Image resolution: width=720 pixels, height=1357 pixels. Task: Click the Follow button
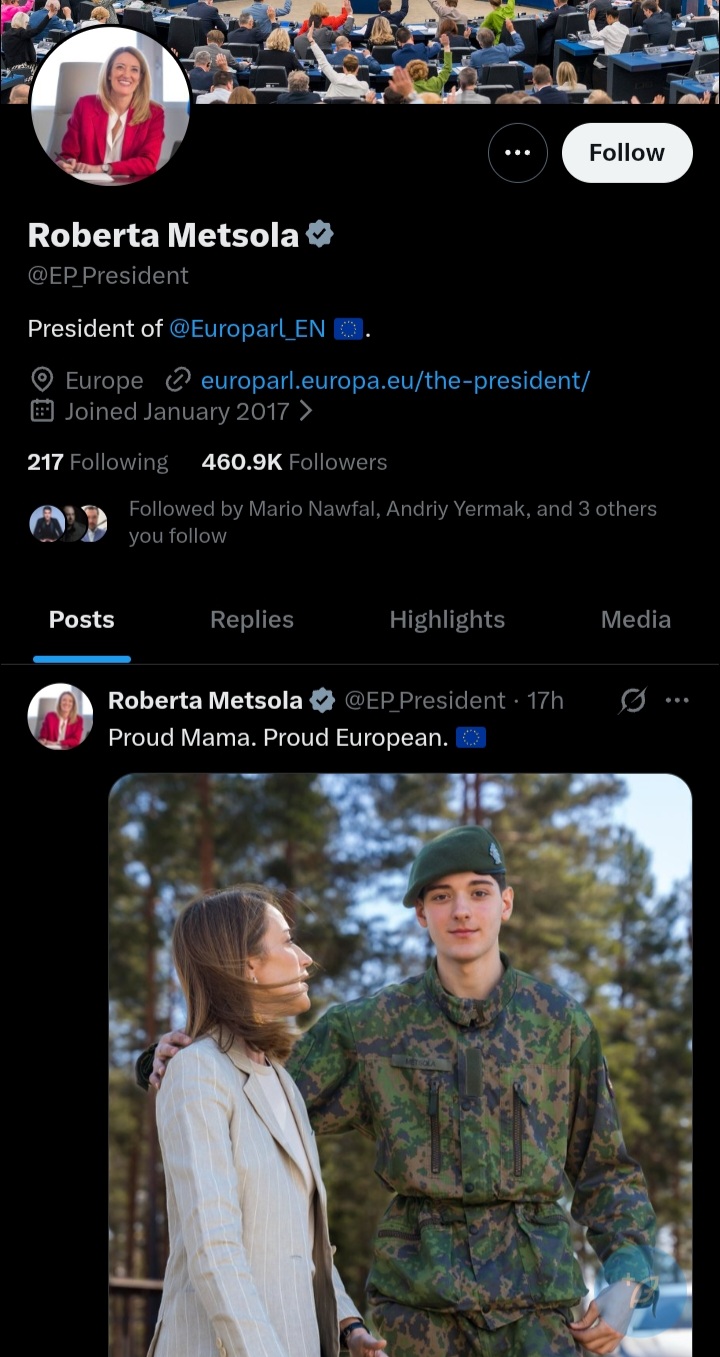[626, 153]
